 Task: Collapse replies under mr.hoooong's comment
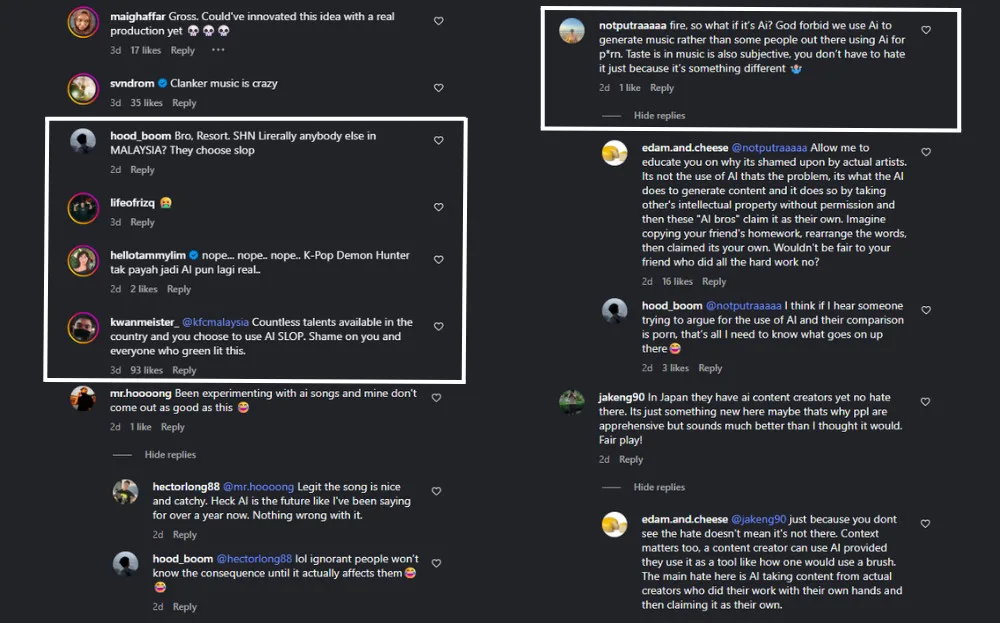(x=170, y=455)
